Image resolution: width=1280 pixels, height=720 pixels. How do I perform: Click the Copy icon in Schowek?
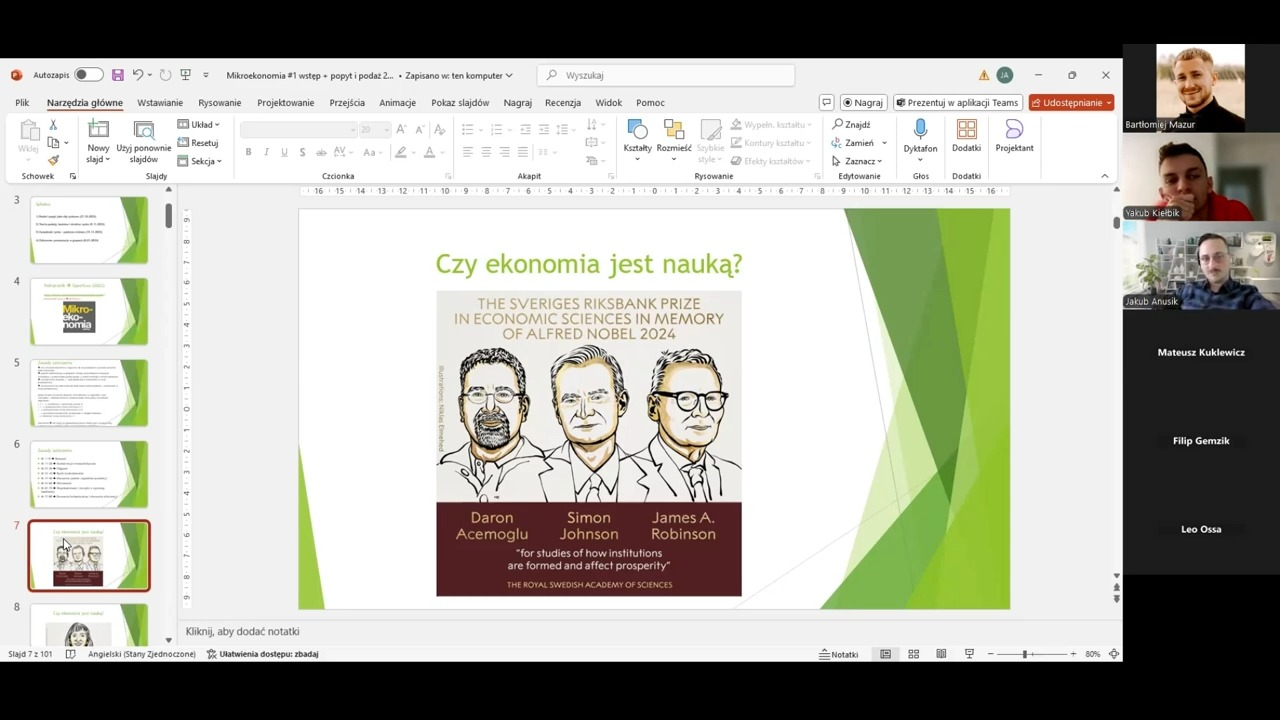click(53, 143)
